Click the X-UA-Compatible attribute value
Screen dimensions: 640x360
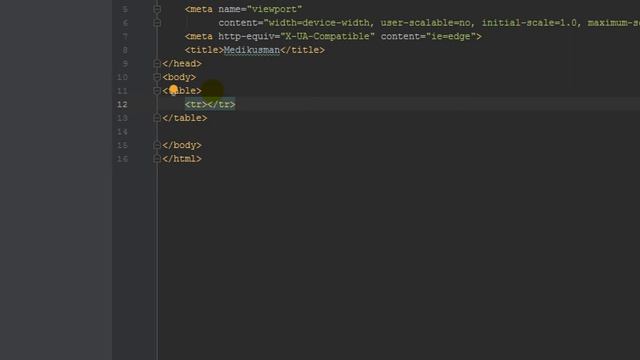pos(327,36)
